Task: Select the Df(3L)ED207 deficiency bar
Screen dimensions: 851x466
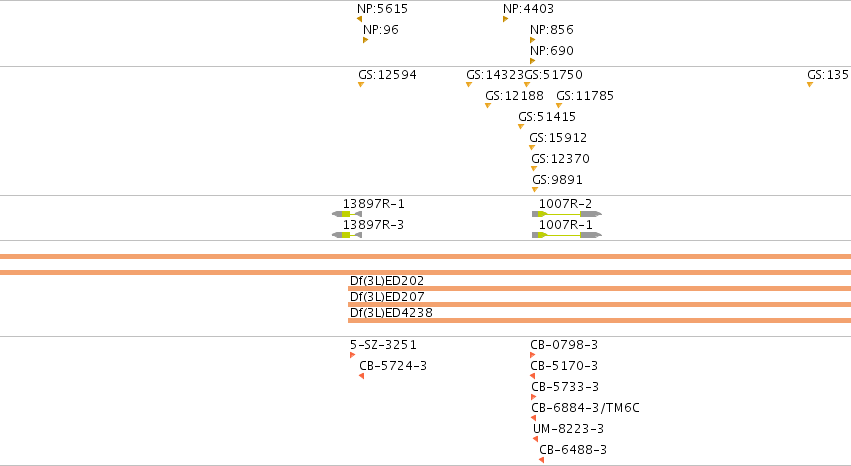Action: [x=599, y=305]
